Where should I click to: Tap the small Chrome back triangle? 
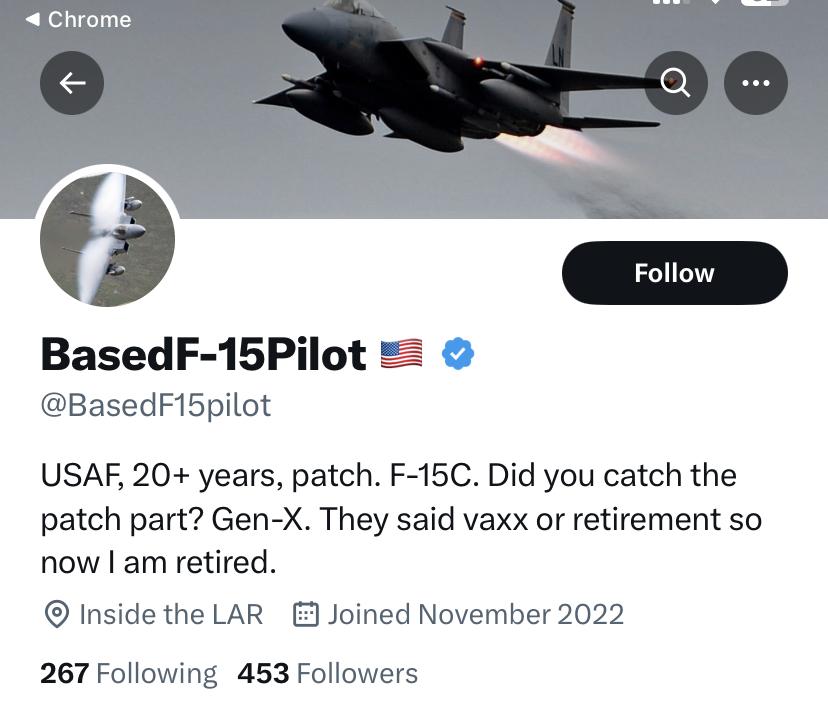point(33,20)
